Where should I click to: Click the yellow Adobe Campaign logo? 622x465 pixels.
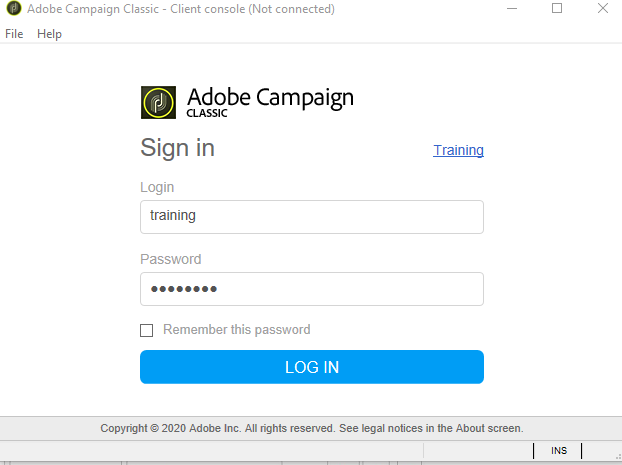[x=157, y=102]
